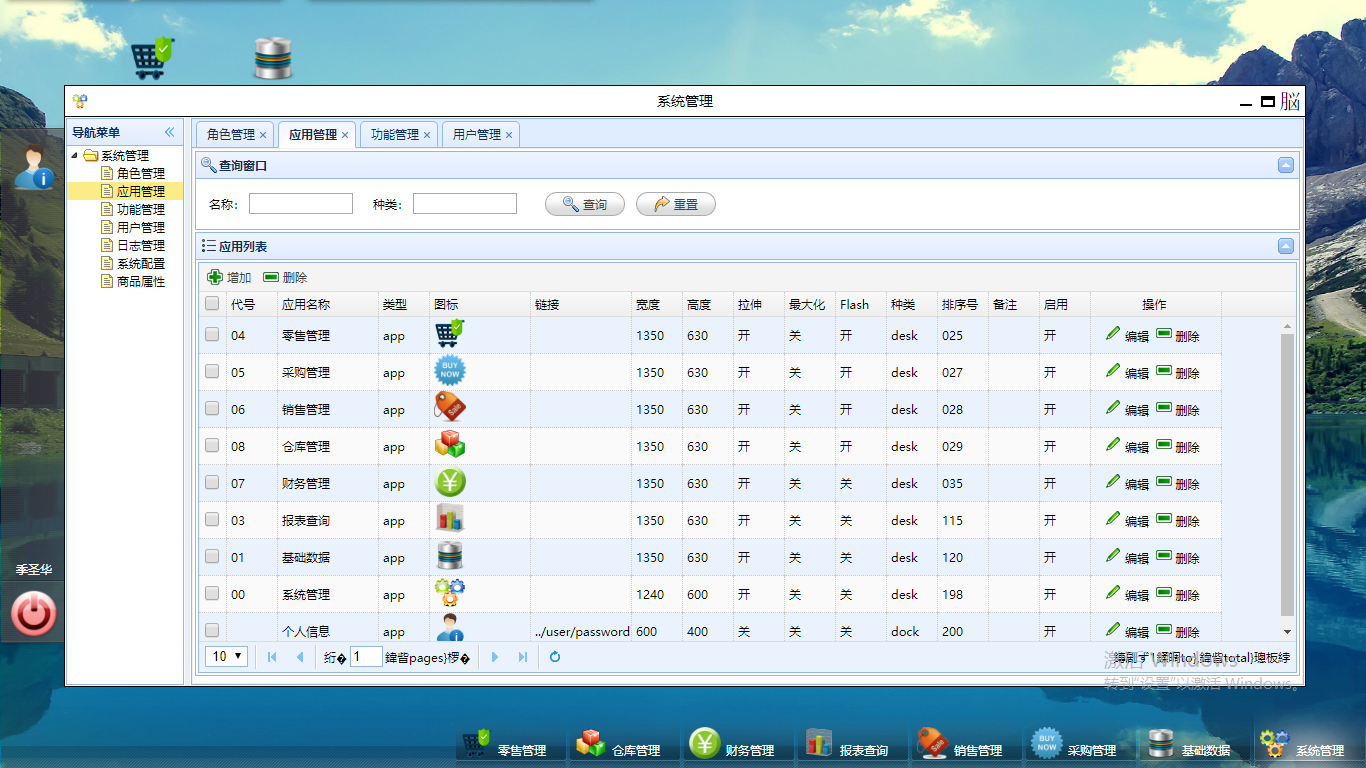Check the box for the 个人信息 row

tap(212, 630)
